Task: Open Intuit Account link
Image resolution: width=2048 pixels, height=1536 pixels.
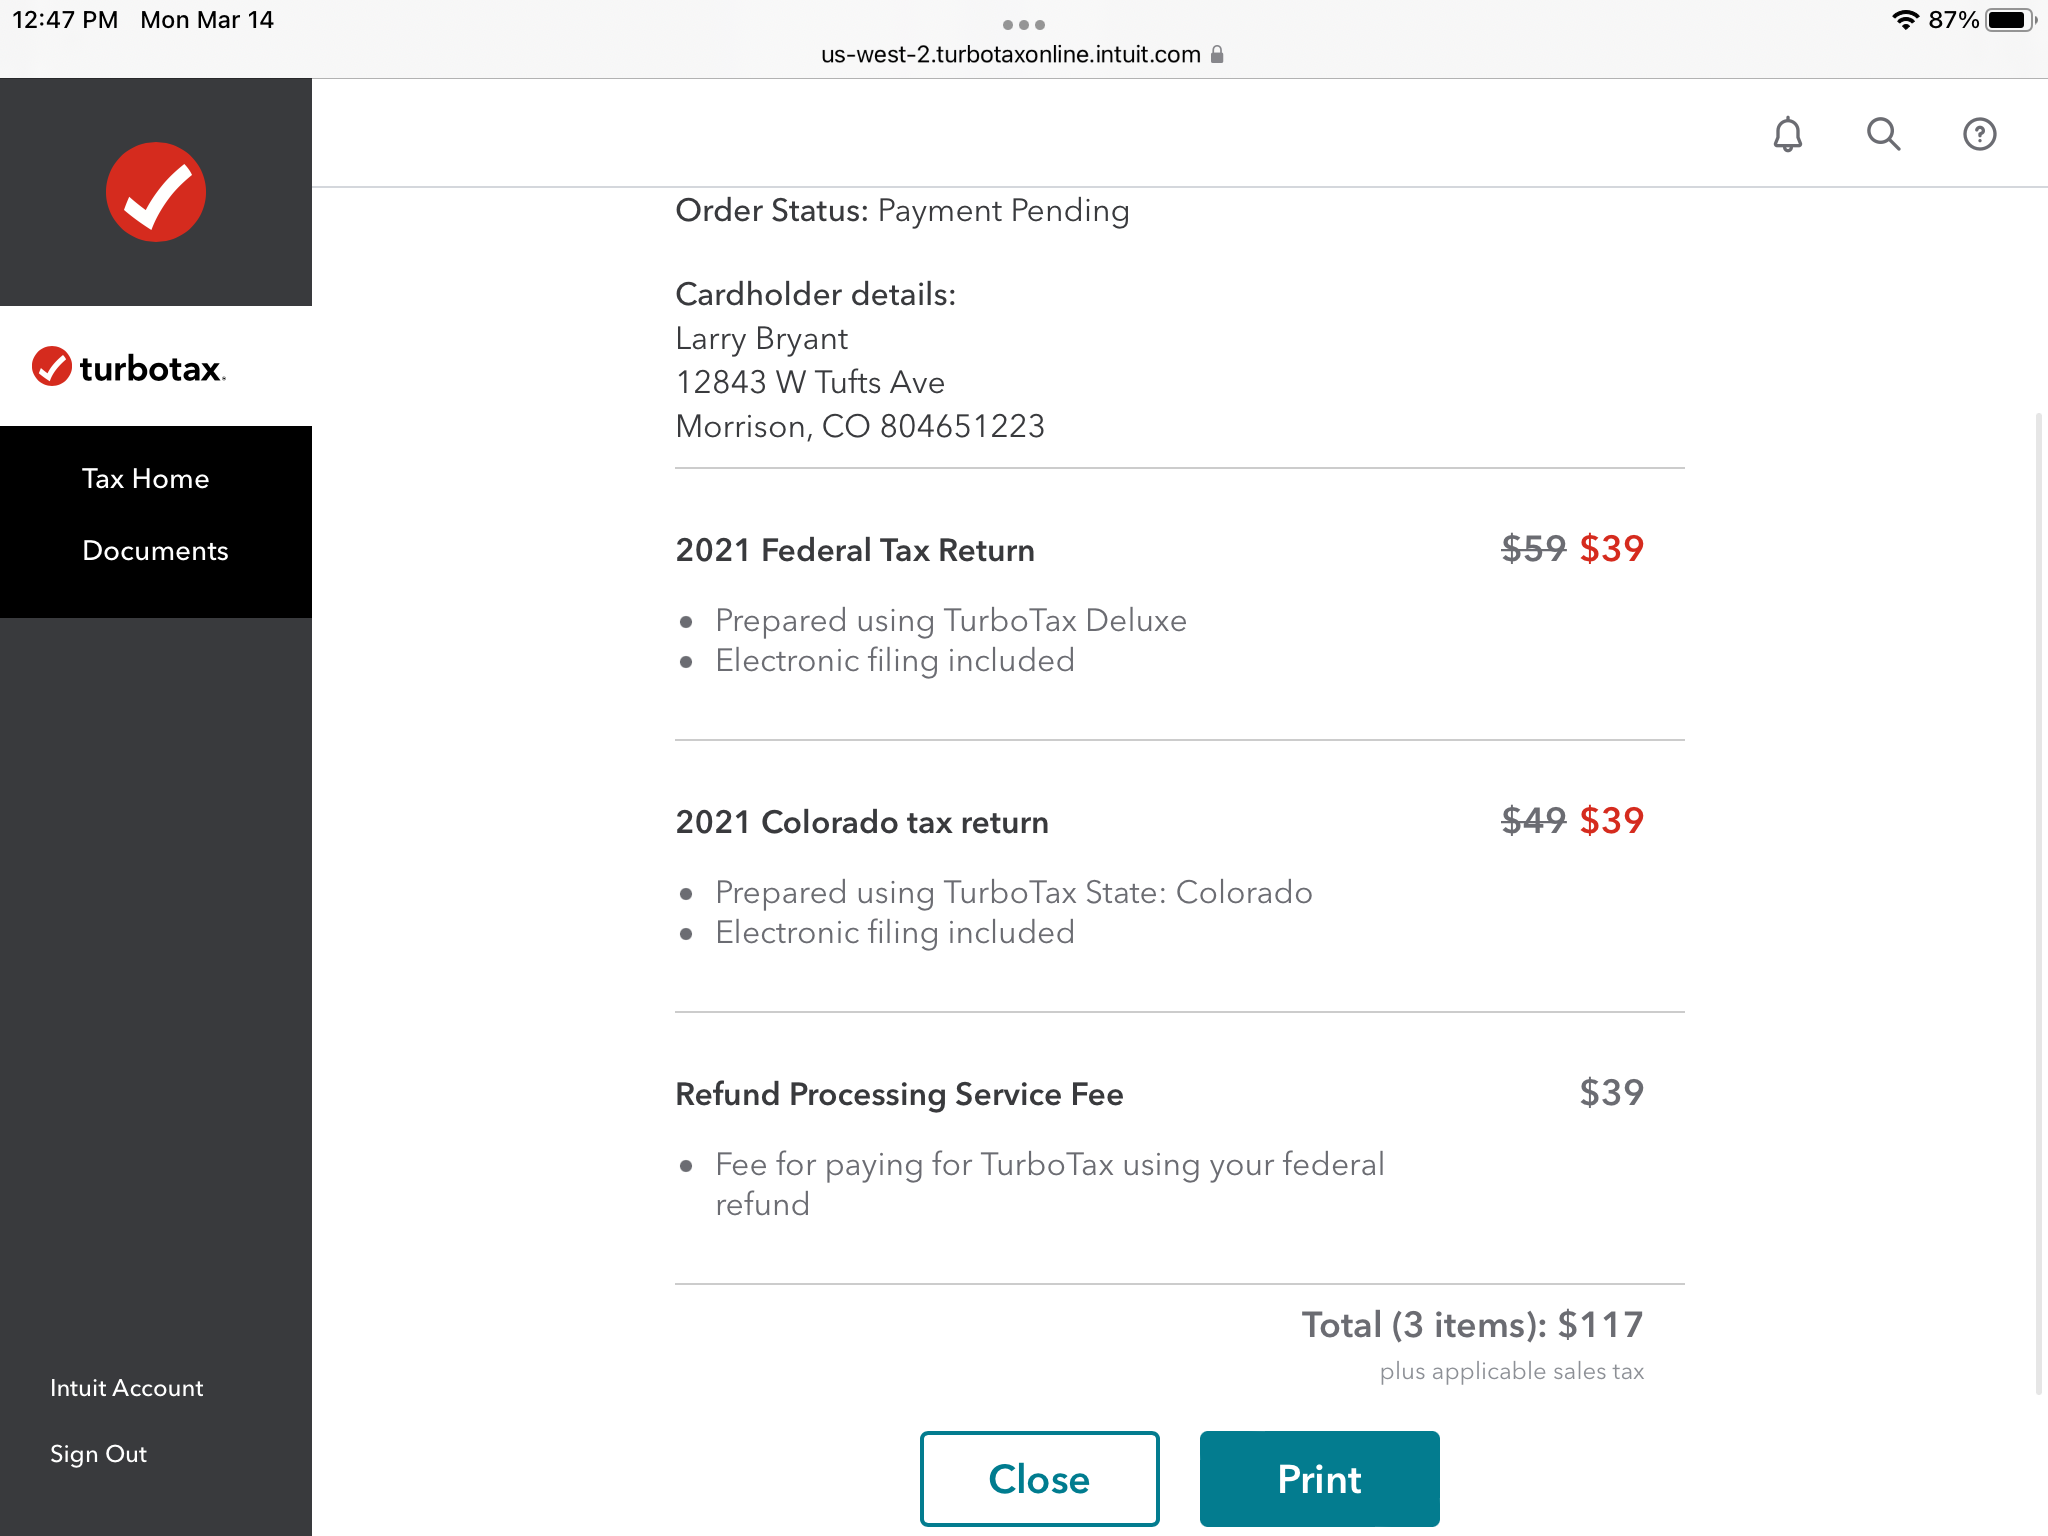Action: [x=127, y=1388]
